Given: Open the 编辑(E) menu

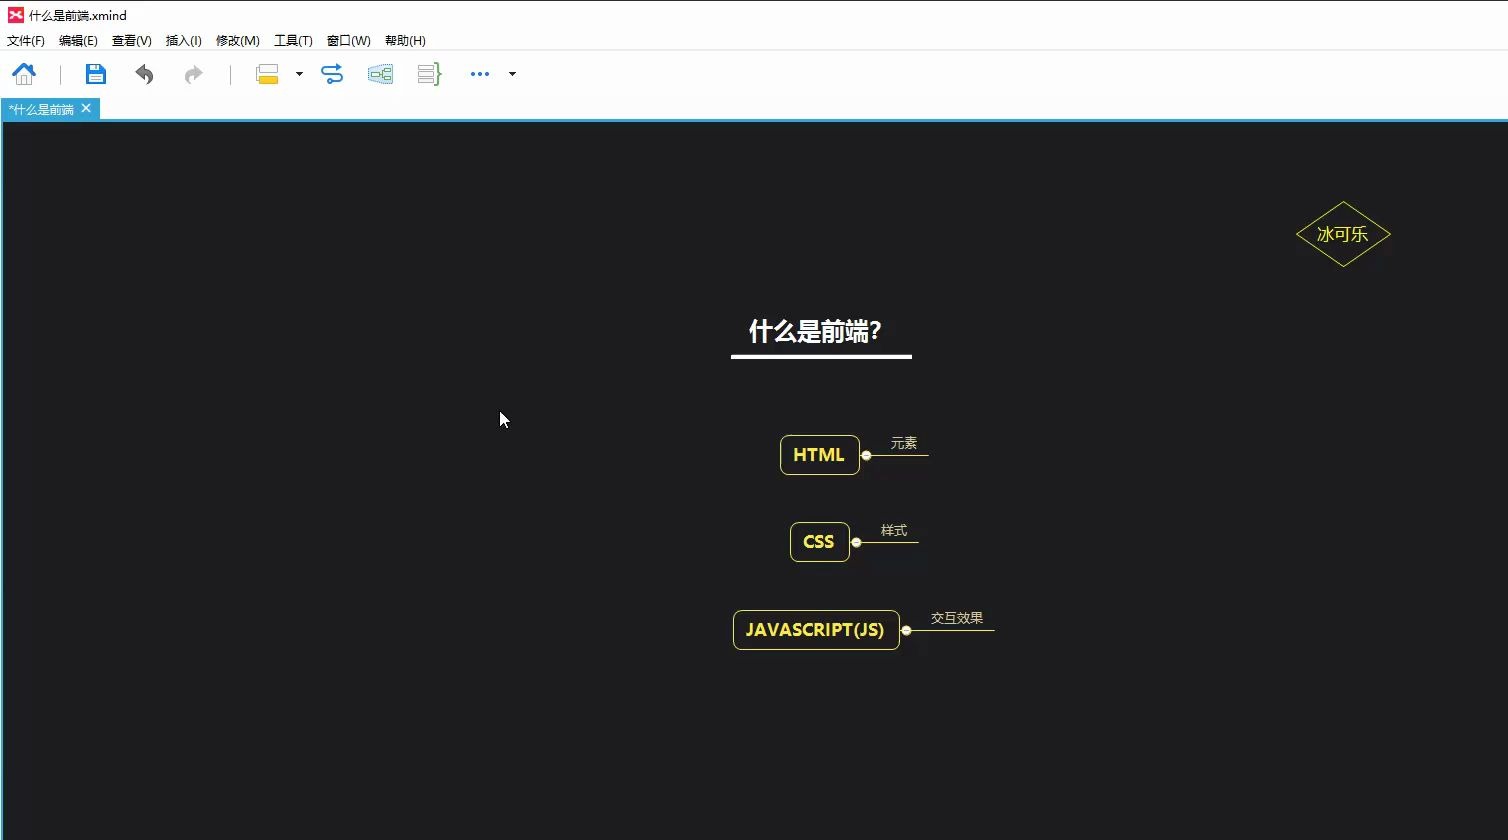Looking at the screenshot, I should click(x=78, y=41).
